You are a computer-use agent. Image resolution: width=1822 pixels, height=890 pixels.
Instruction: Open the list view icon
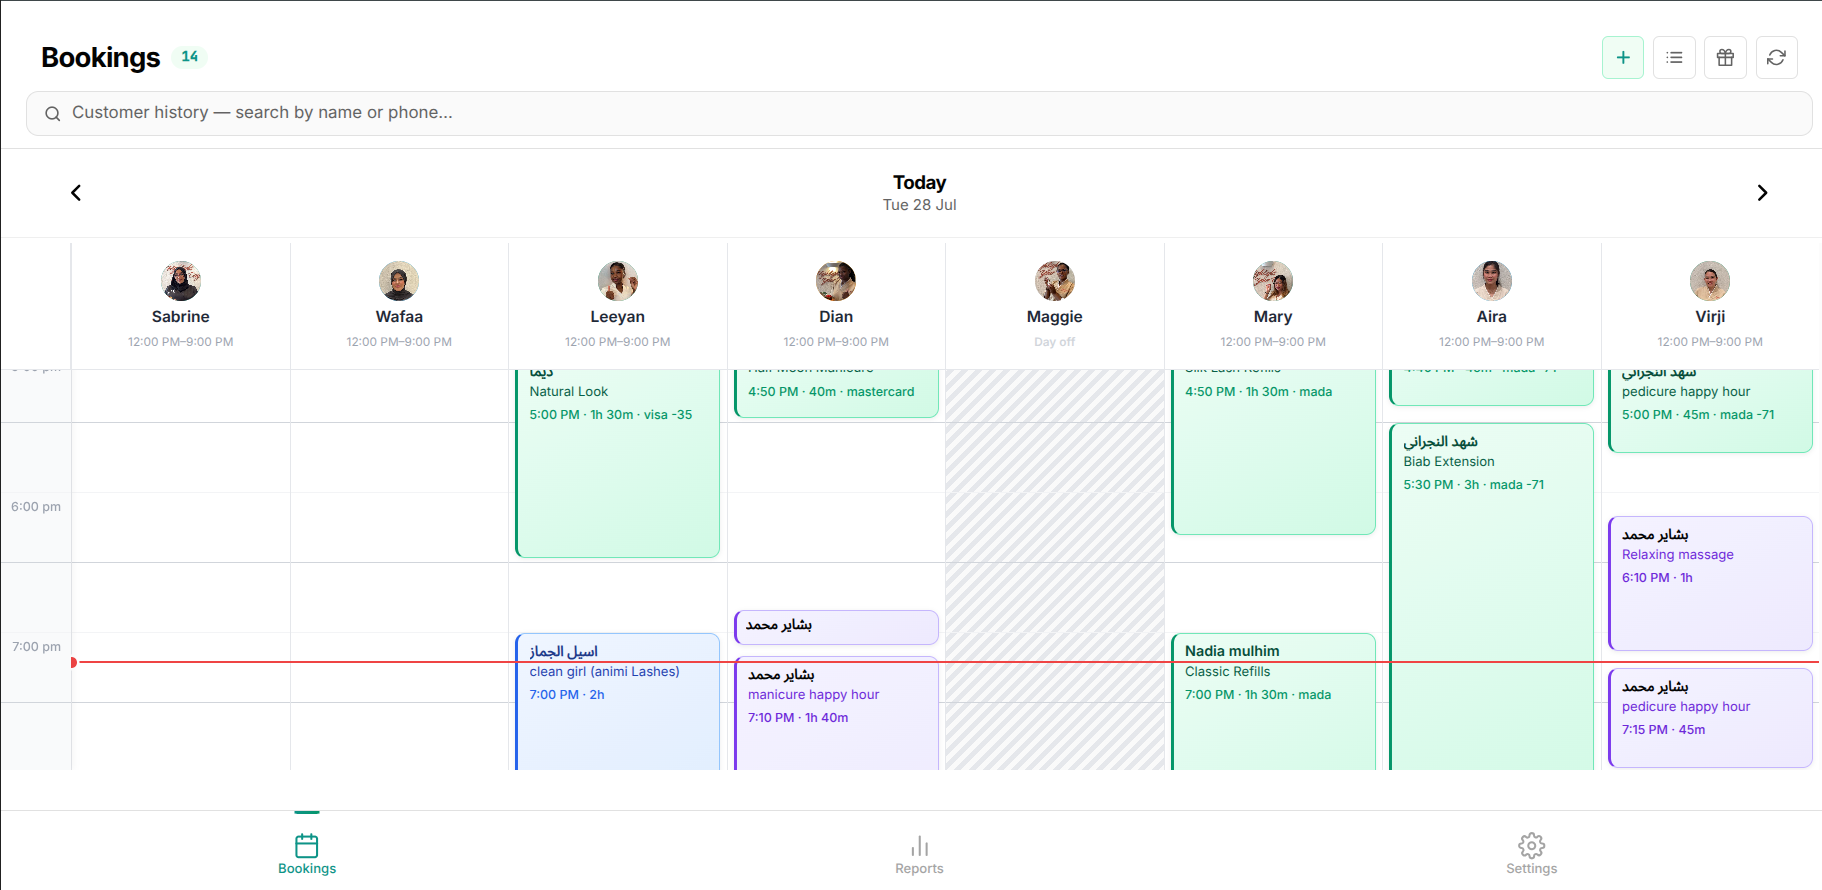(1674, 58)
